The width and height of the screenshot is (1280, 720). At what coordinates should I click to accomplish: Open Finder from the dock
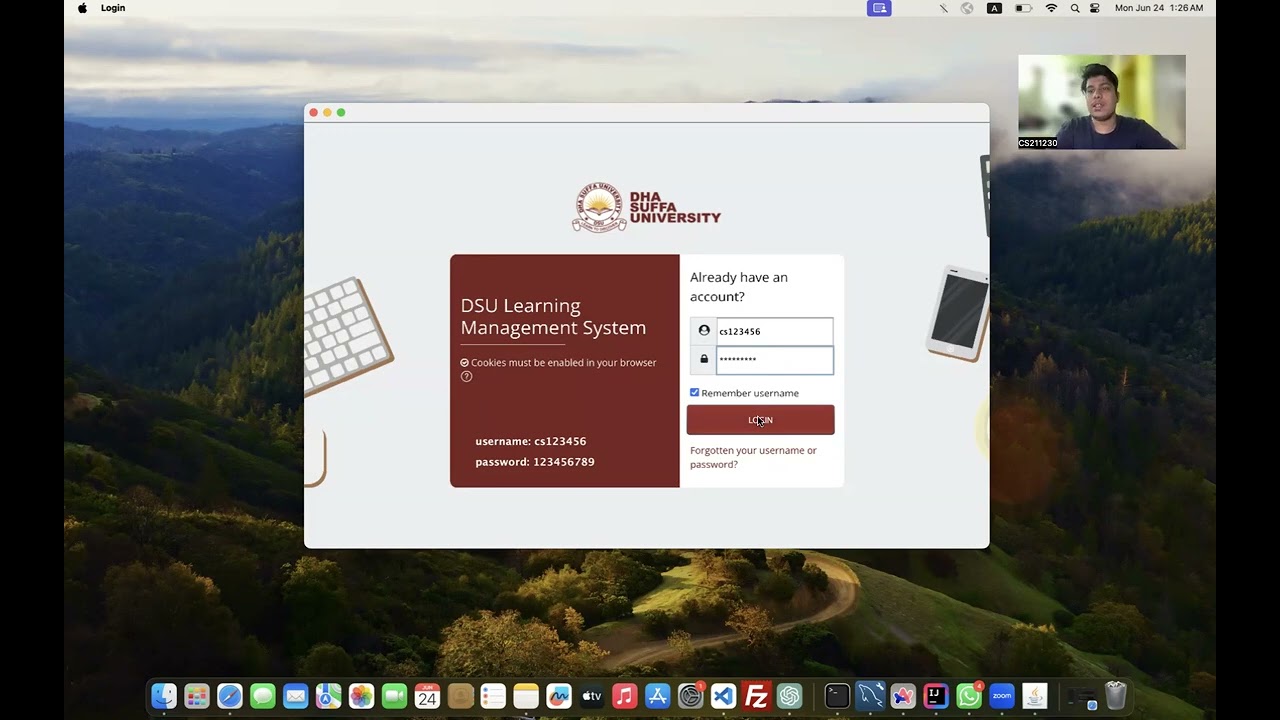coord(164,696)
